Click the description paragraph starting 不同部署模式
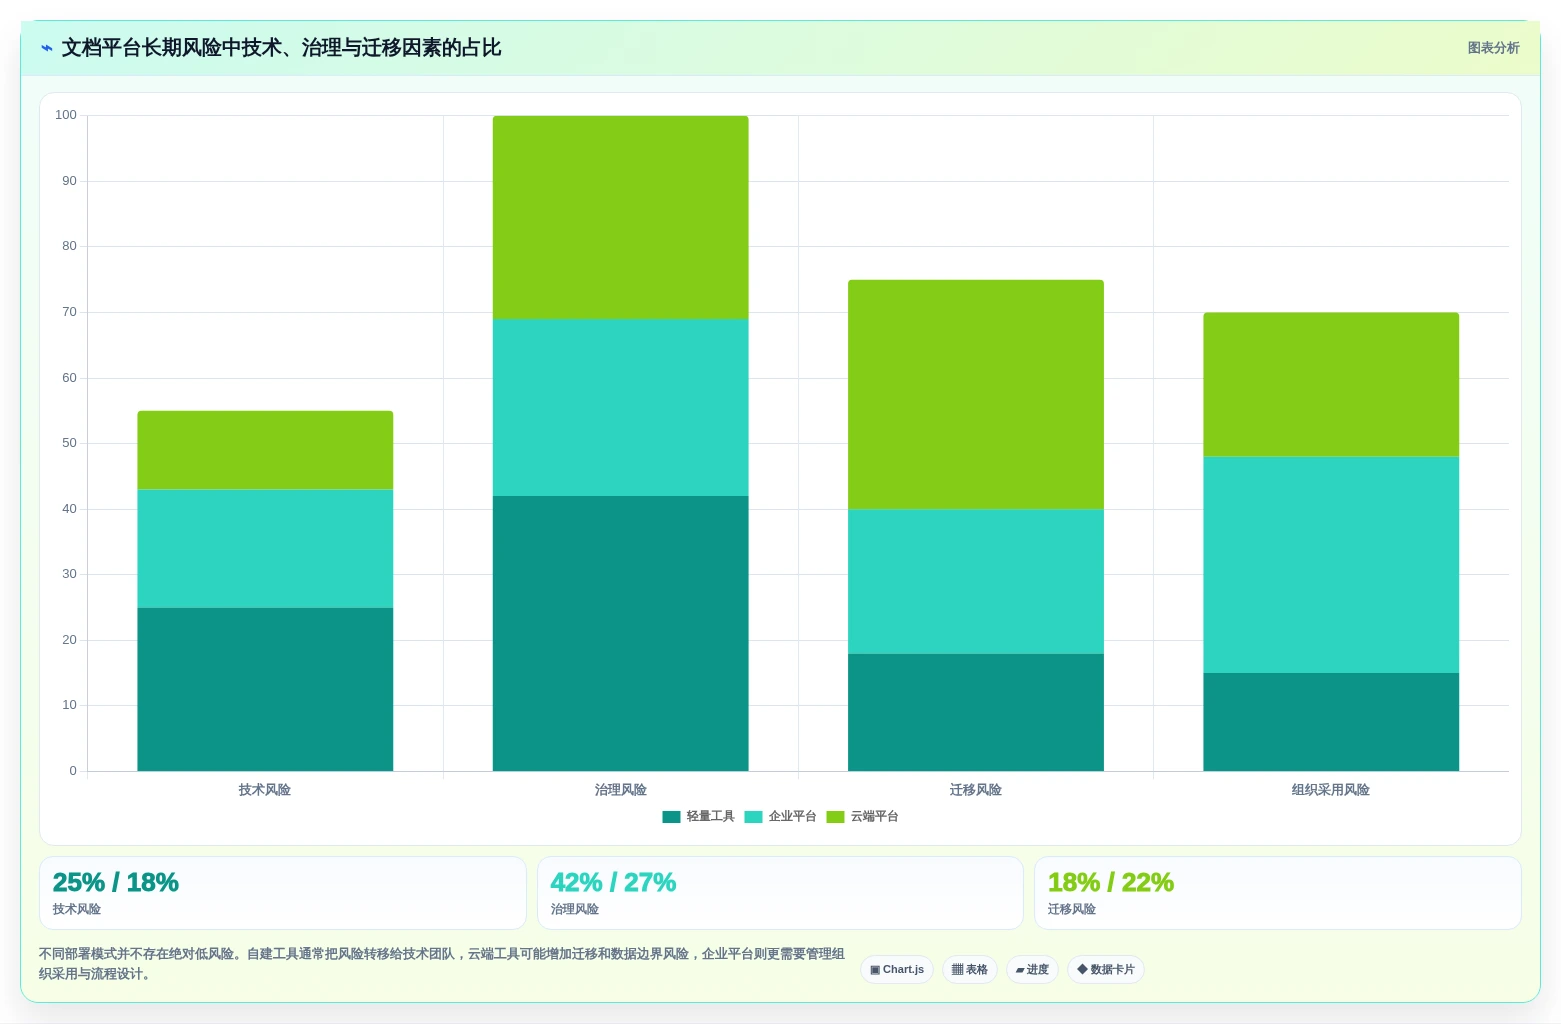This screenshot has width=1561, height=1024. 442,964
